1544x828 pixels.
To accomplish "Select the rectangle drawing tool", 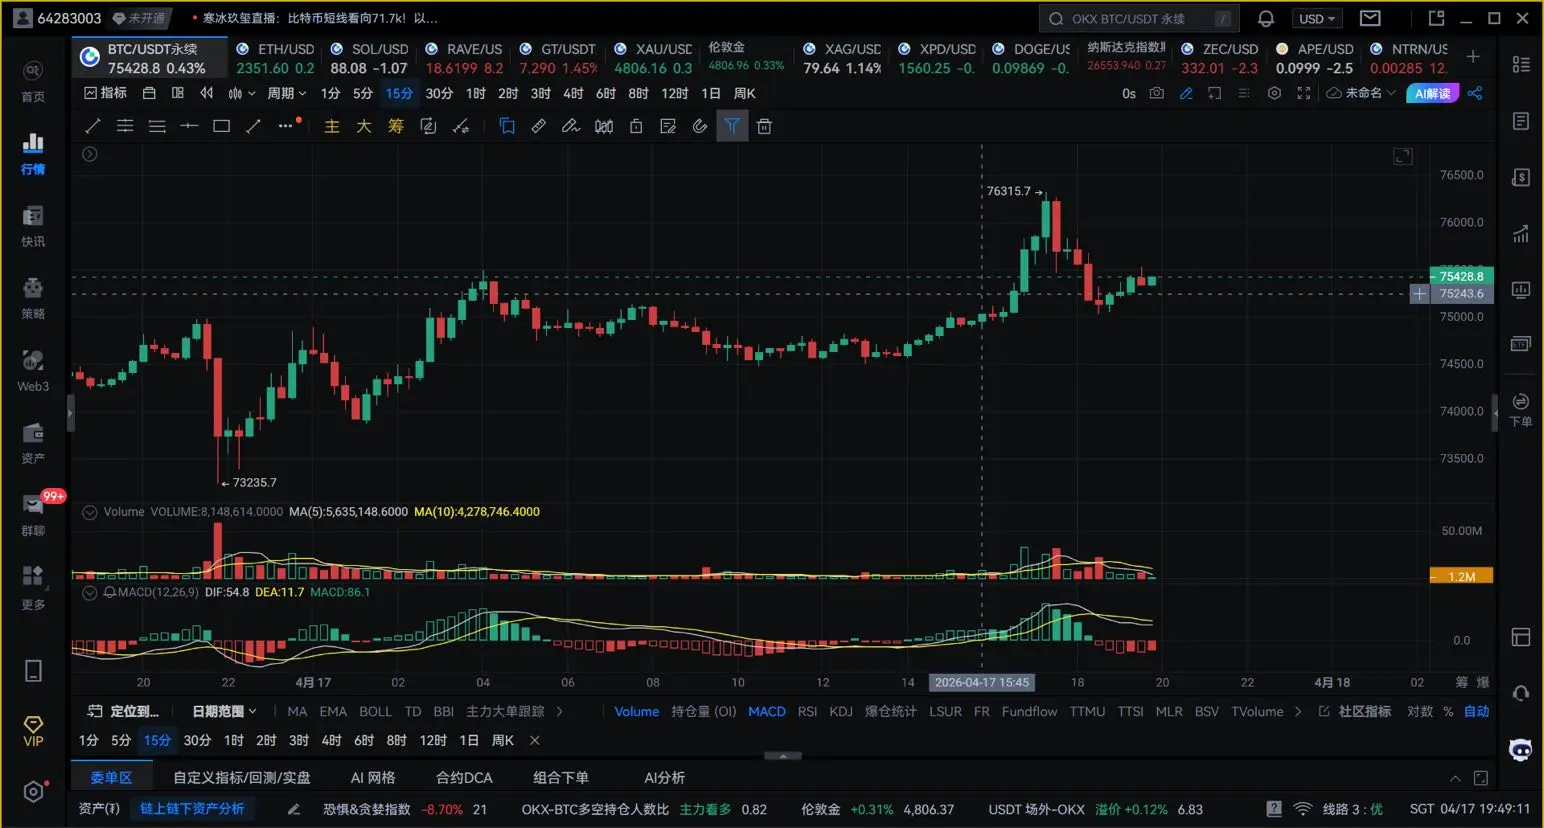I will pyautogui.click(x=221, y=126).
